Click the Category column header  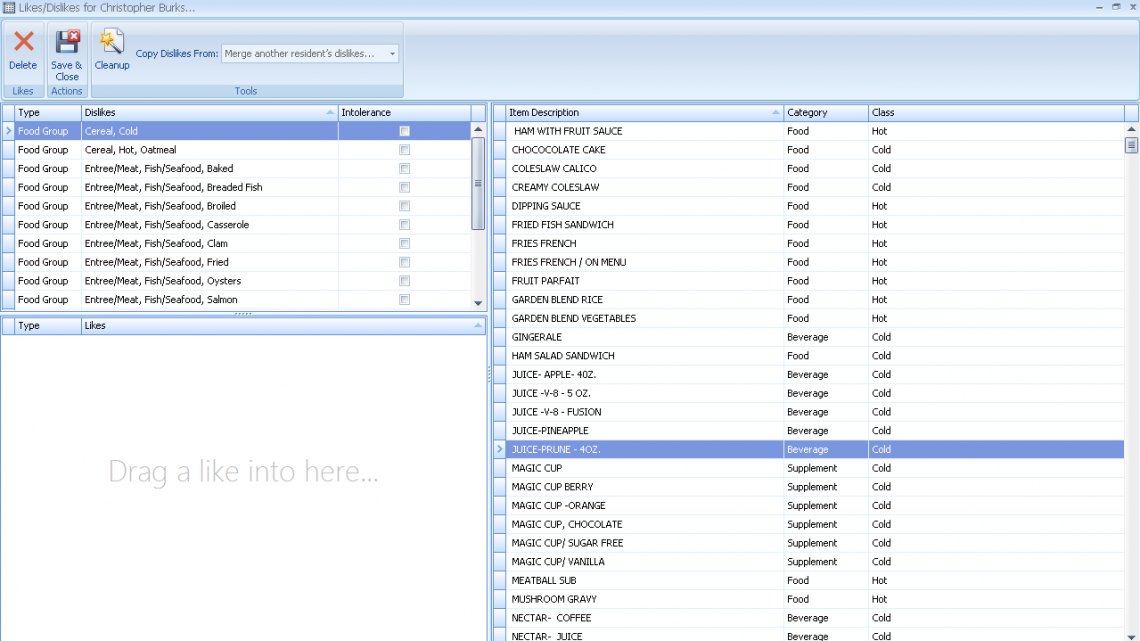tap(825, 113)
